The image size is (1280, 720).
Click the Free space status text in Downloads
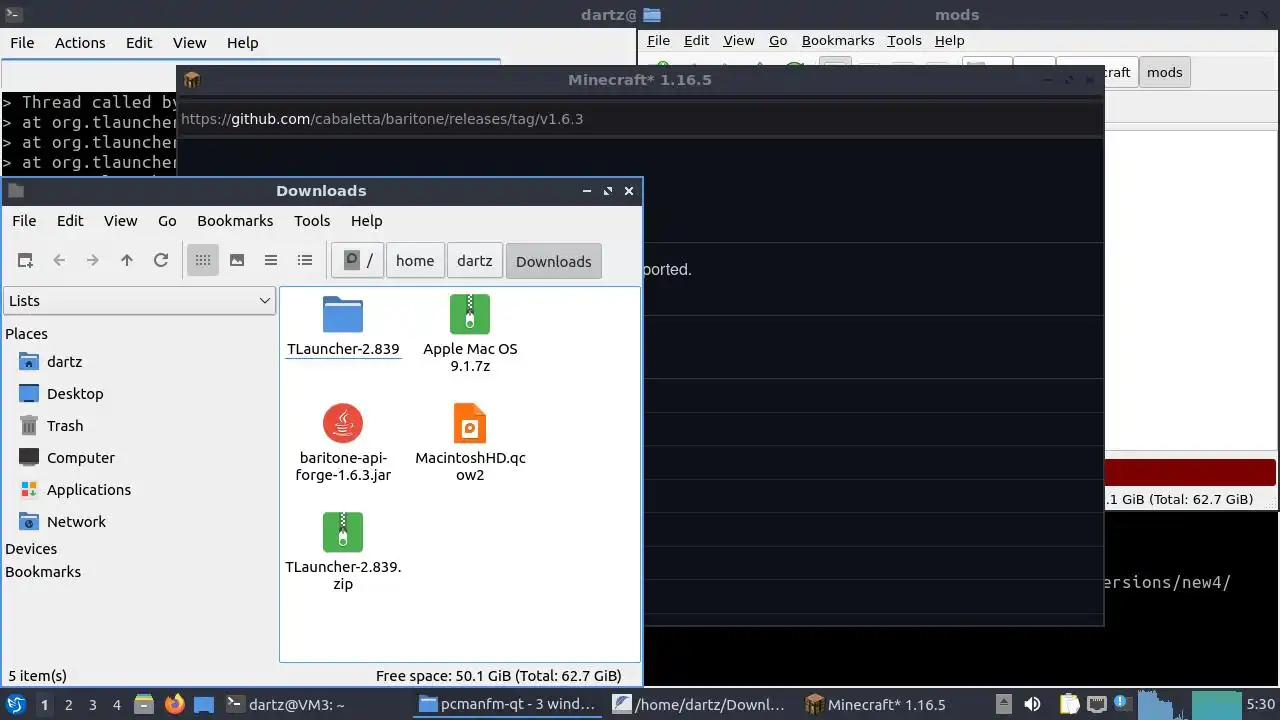498,676
